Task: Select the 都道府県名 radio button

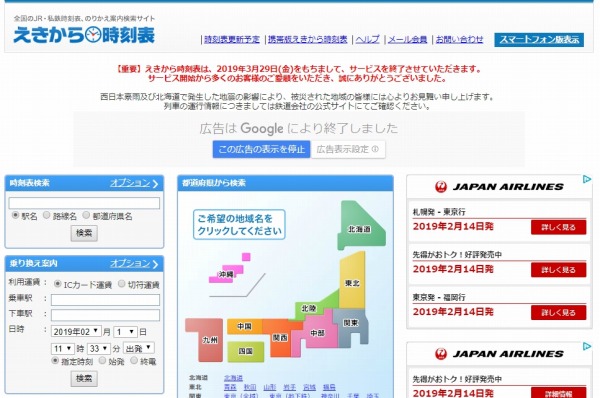Action: pos(86,215)
